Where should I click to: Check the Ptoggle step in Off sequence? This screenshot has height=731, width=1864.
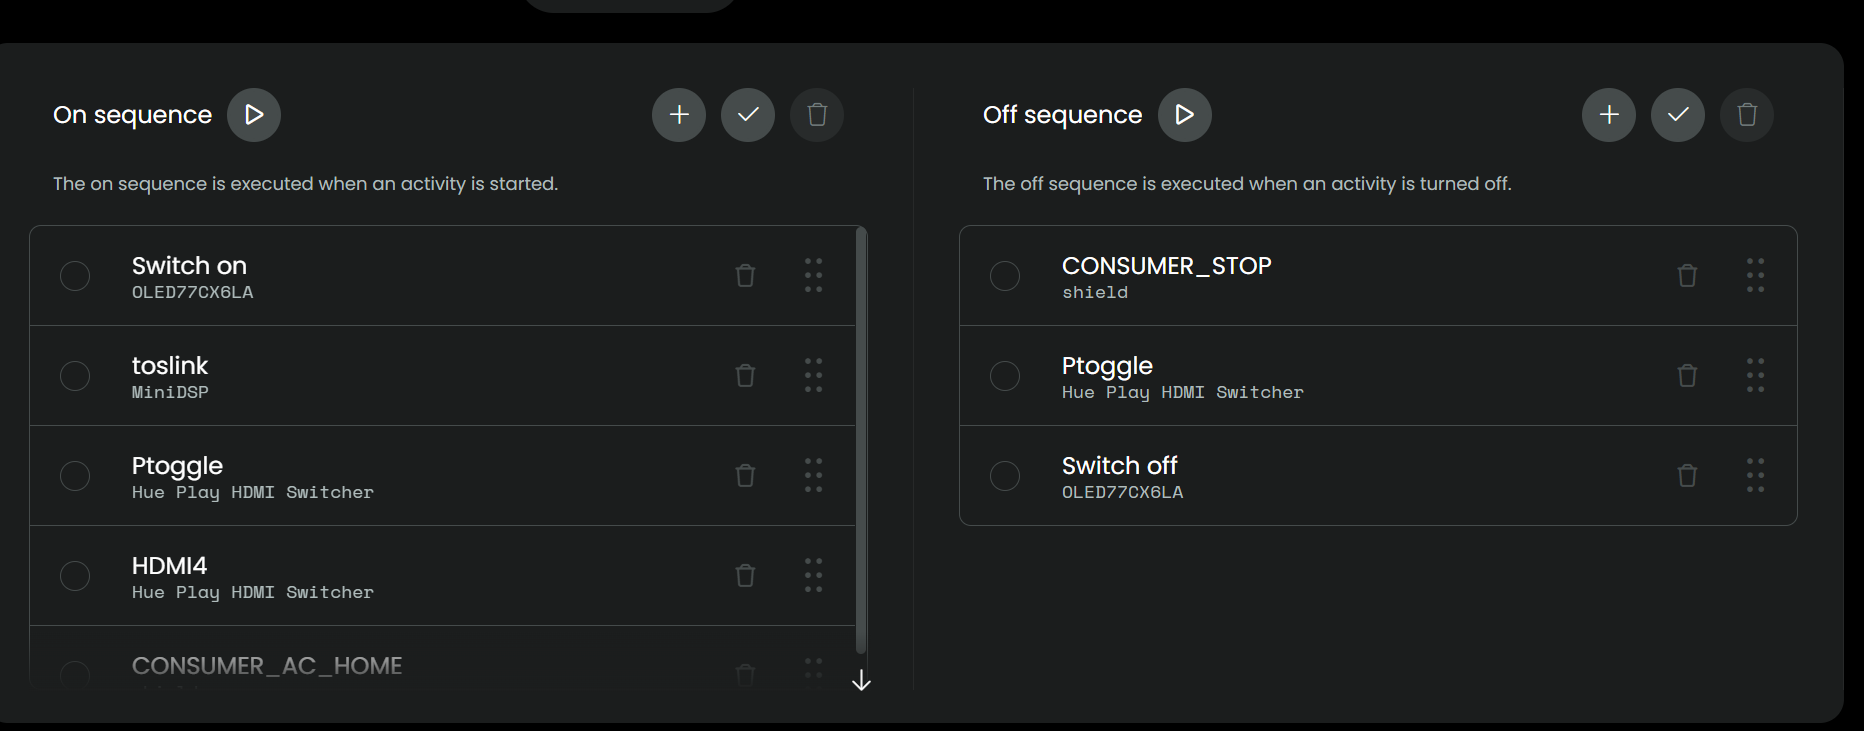[1005, 376]
